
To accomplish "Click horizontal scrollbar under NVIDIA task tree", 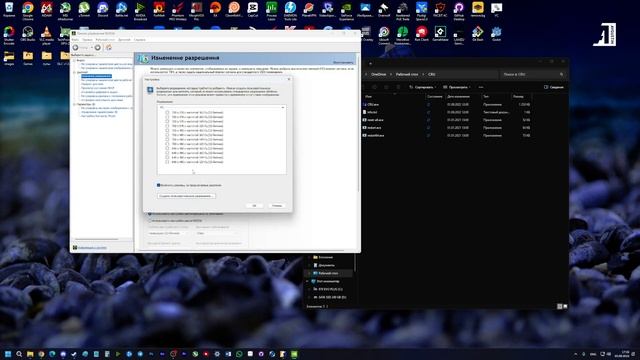I will [97, 239].
